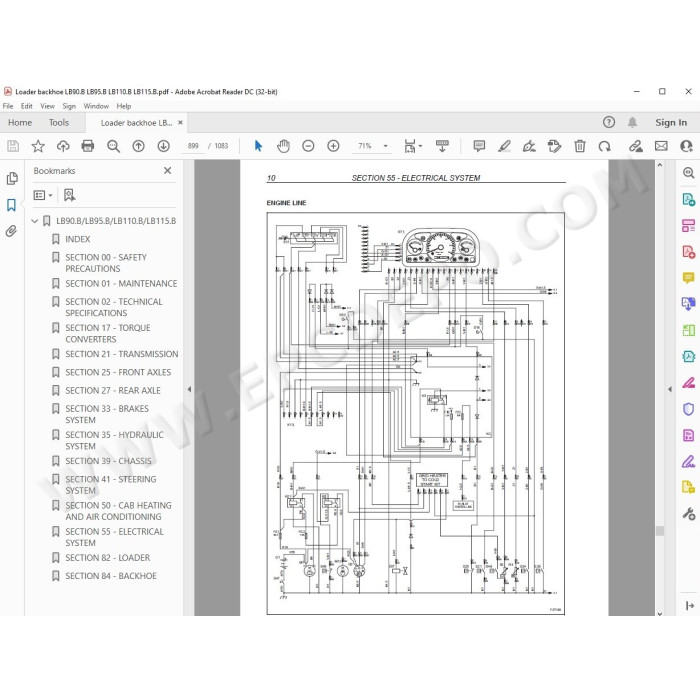
Task: Open the zoom percentage dropdown
Action: 385,146
